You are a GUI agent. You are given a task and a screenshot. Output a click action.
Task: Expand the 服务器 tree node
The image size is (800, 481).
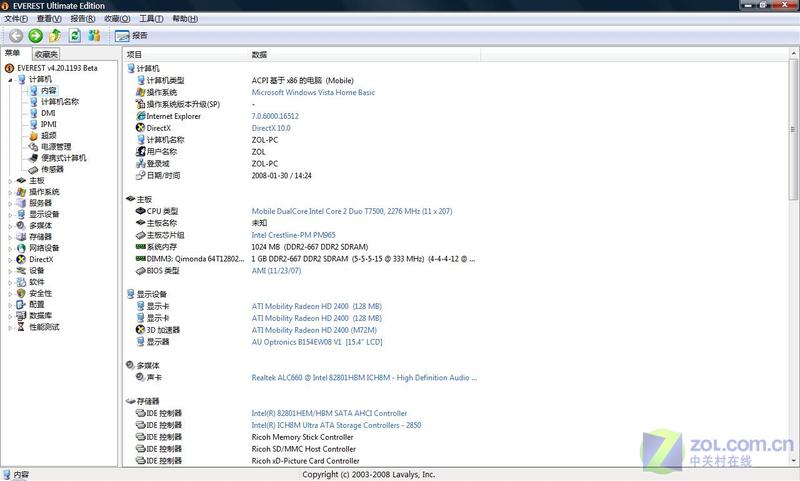point(10,203)
